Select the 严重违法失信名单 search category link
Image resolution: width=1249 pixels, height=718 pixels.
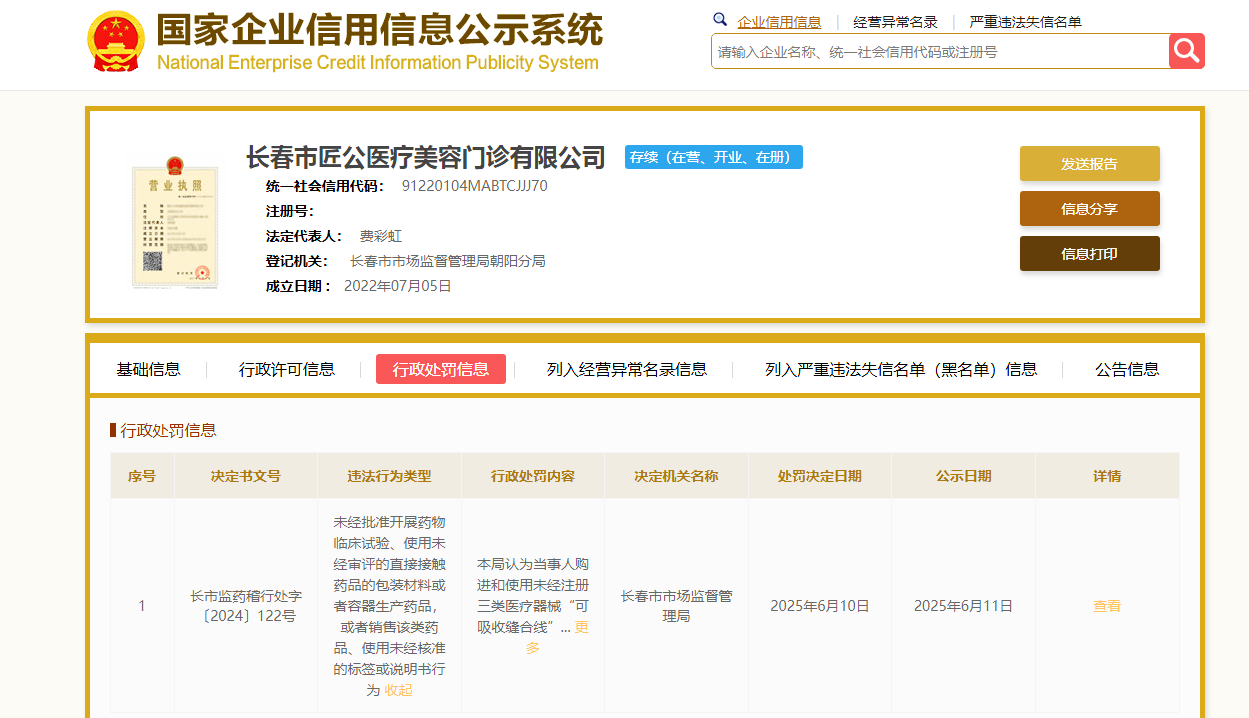click(1025, 22)
